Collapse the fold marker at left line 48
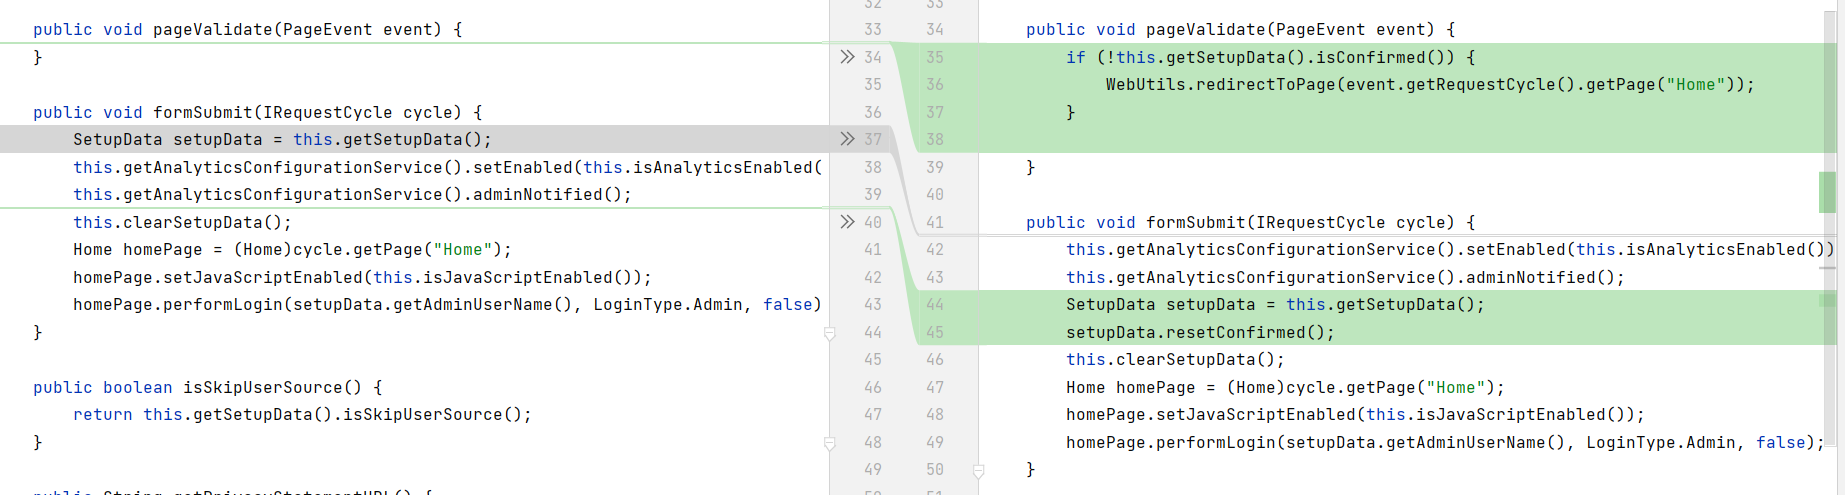The width and height of the screenshot is (1845, 495). point(829,443)
